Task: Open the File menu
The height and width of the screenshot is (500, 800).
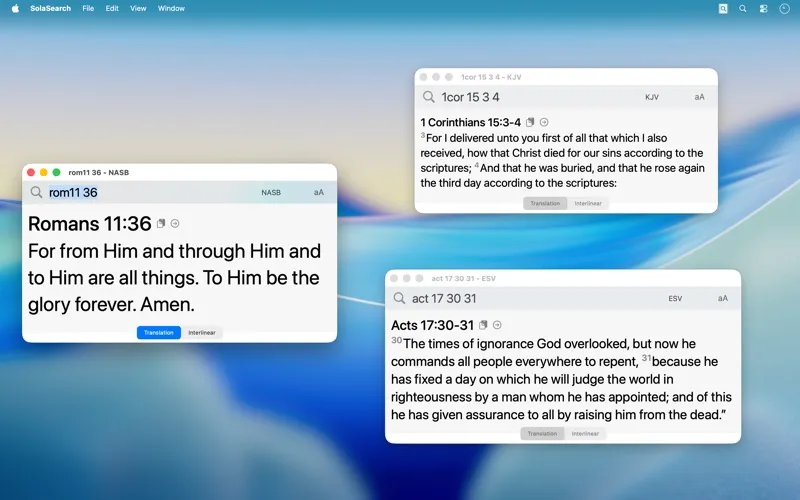Action: click(88, 8)
